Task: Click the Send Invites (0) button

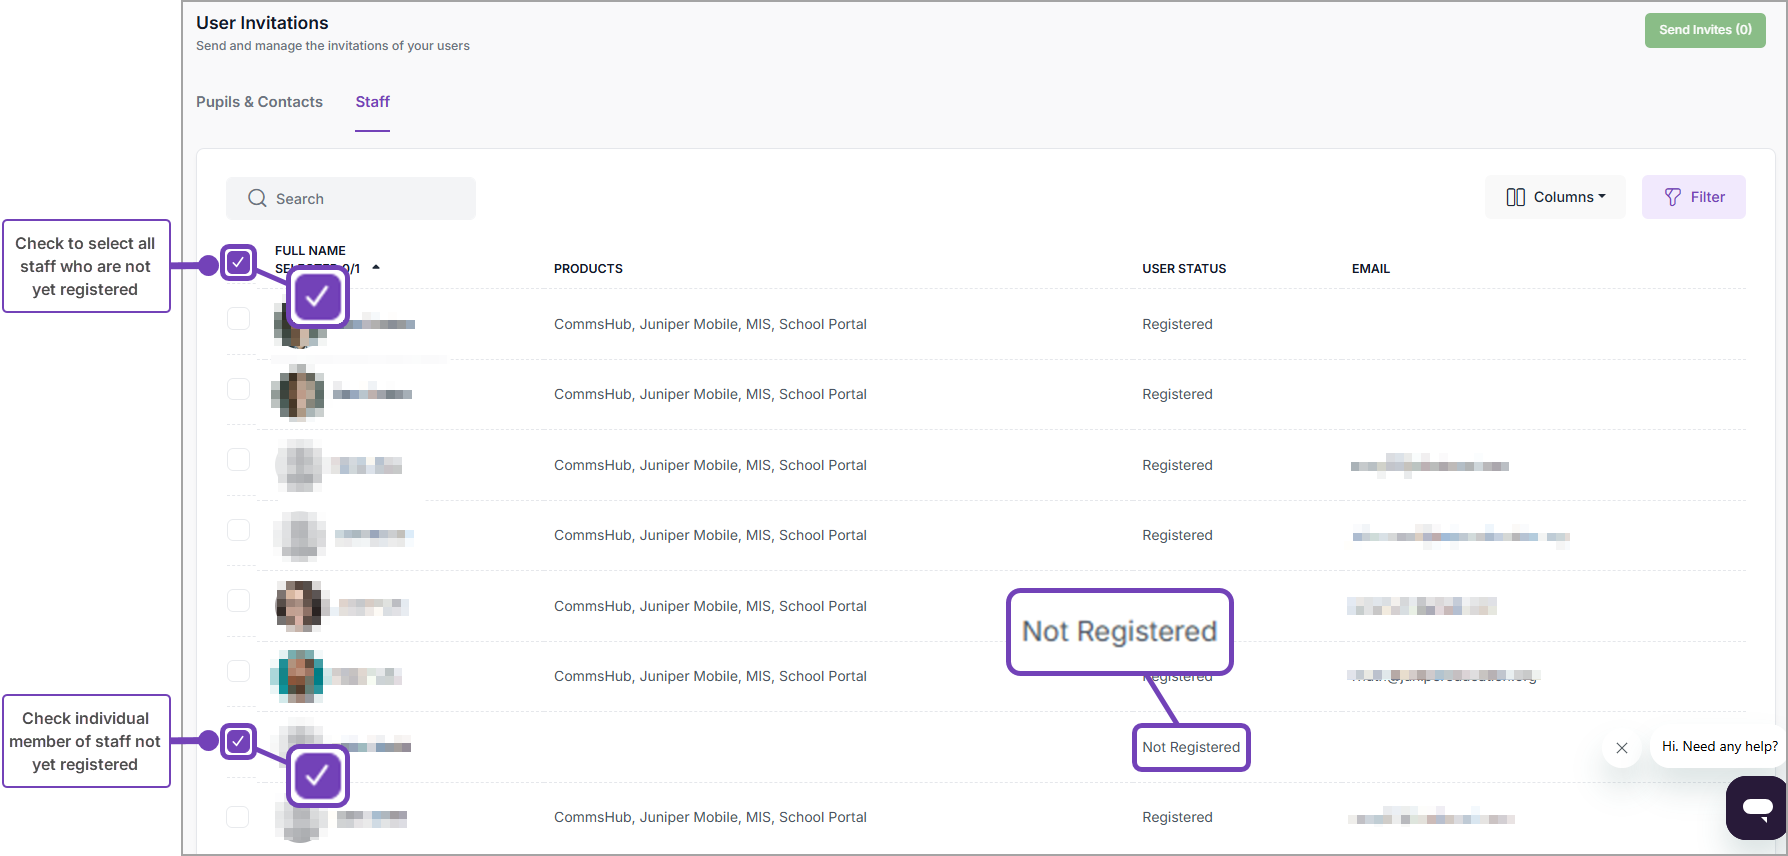Action: point(1704,30)
